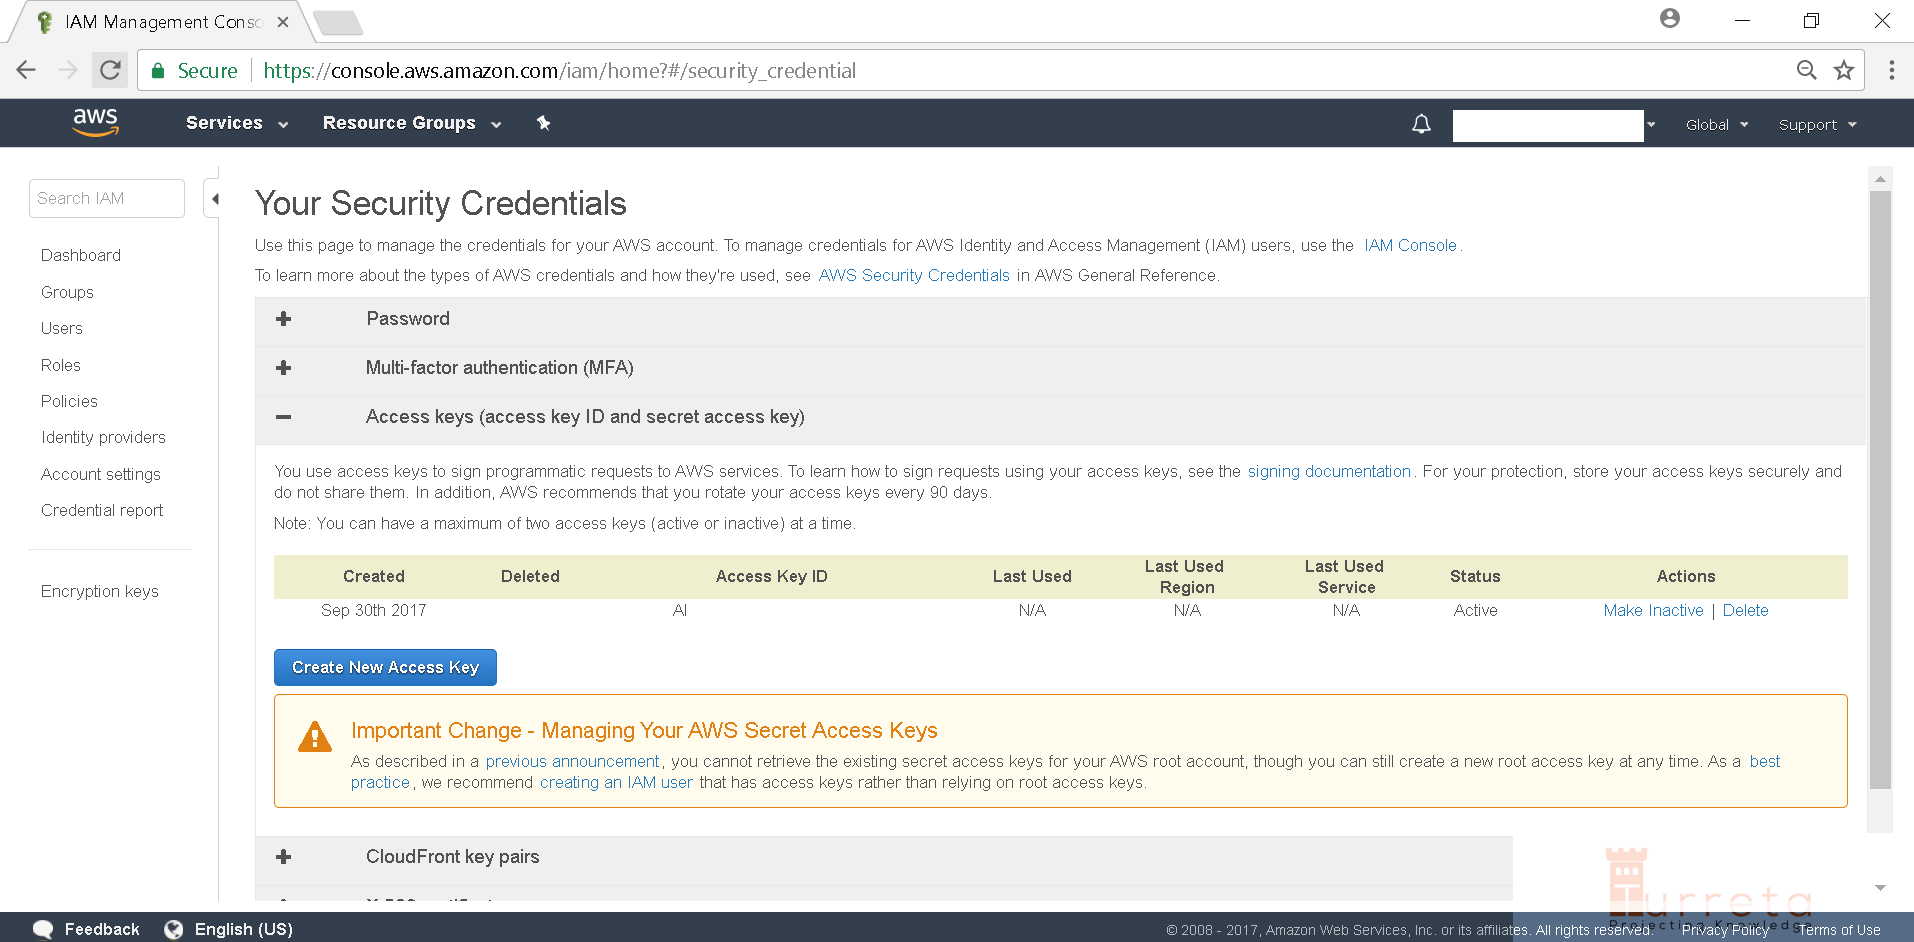Click the browser back arrow
This screenshot has width=1914, height=942.
click(27, 70)
